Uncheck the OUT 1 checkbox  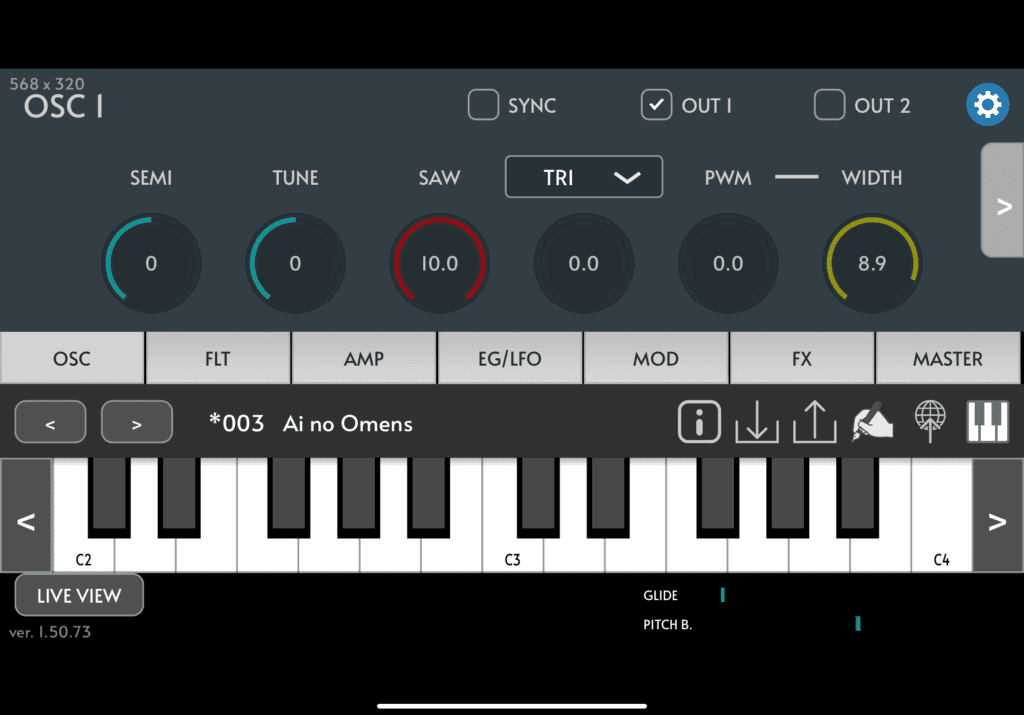click(x=656, y=105)
